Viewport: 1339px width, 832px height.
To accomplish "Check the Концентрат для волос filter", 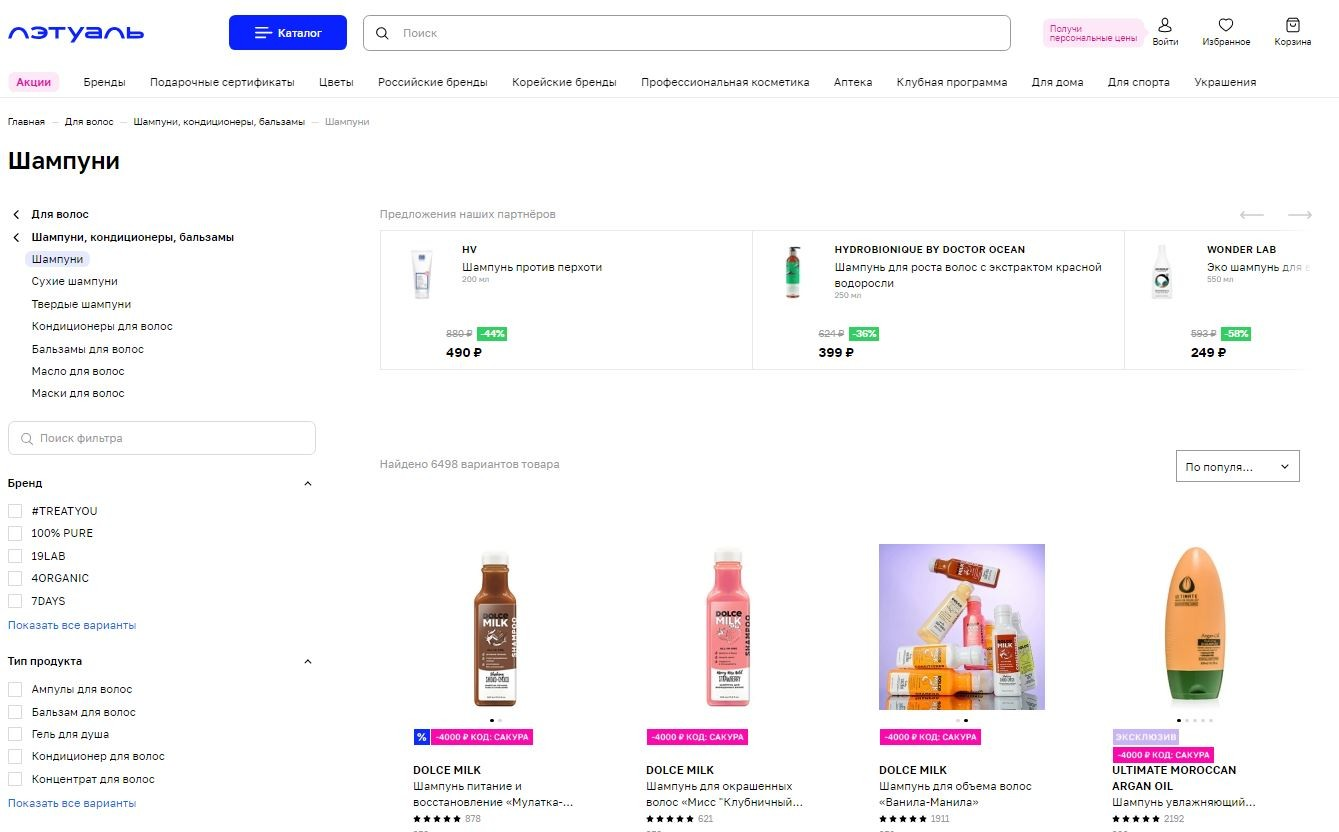I will pos(15,779).
